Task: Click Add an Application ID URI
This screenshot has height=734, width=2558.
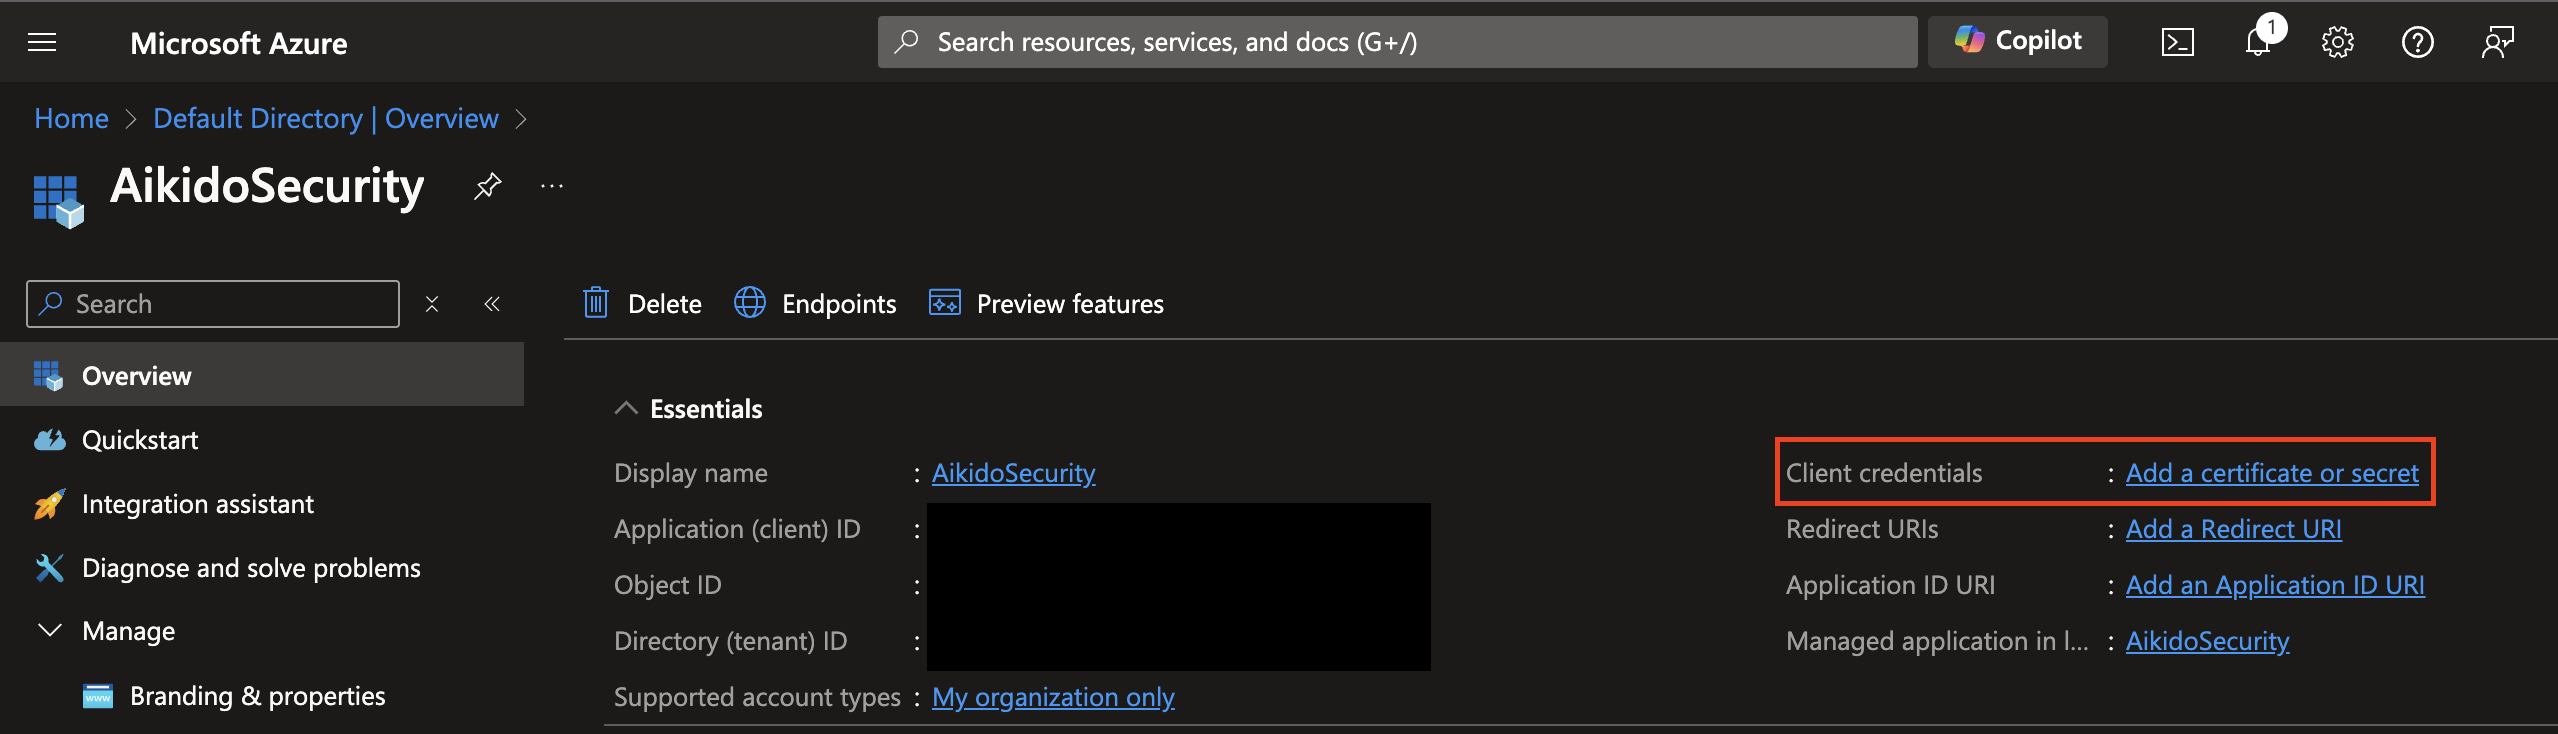Action: click(x=2275, y=585)
